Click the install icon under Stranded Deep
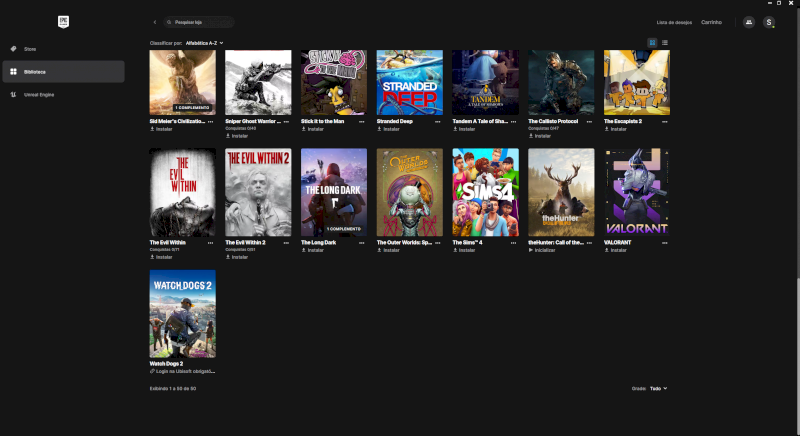The image size is (800, 436). coord(380,129)
